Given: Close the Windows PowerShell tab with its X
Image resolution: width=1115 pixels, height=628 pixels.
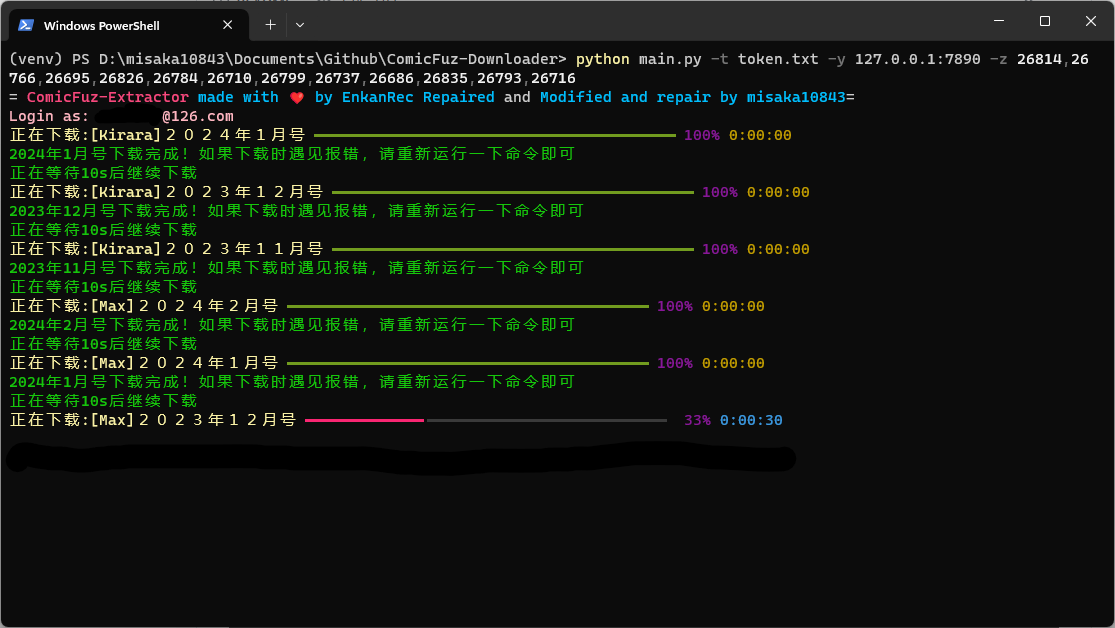Looking at the screenshot, I should (x=228, y=24).
